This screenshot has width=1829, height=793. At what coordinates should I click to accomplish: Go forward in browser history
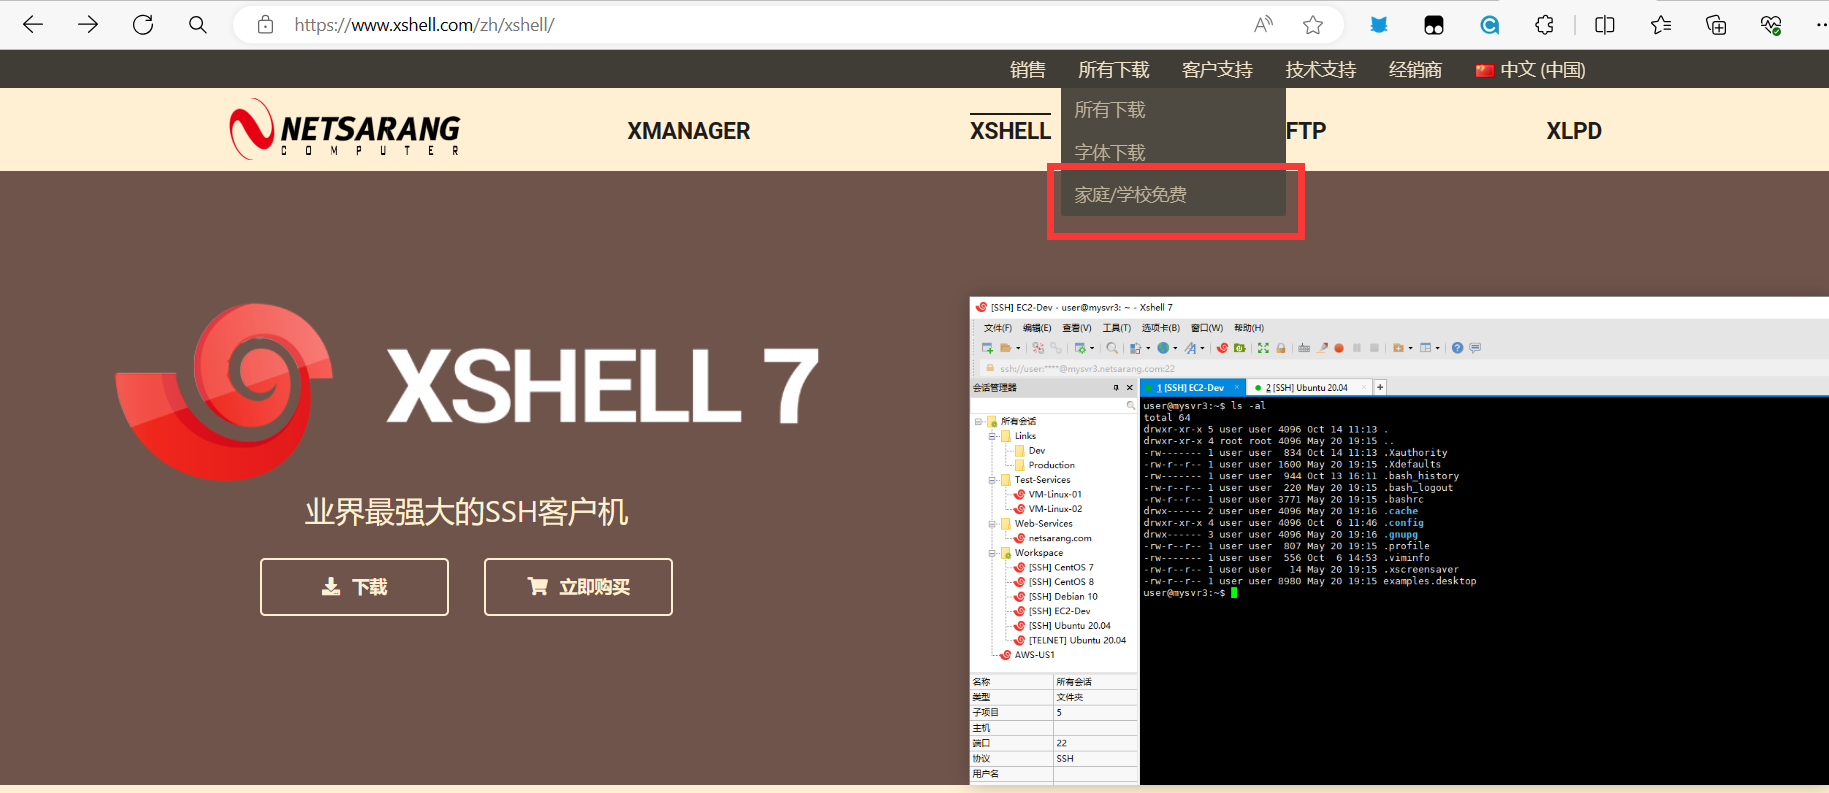coord(88,25)
